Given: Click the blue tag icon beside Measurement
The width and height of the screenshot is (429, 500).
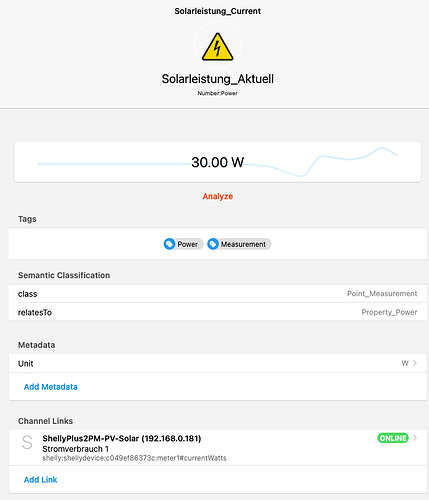Looking at the screenshot, I should (213, 244).
